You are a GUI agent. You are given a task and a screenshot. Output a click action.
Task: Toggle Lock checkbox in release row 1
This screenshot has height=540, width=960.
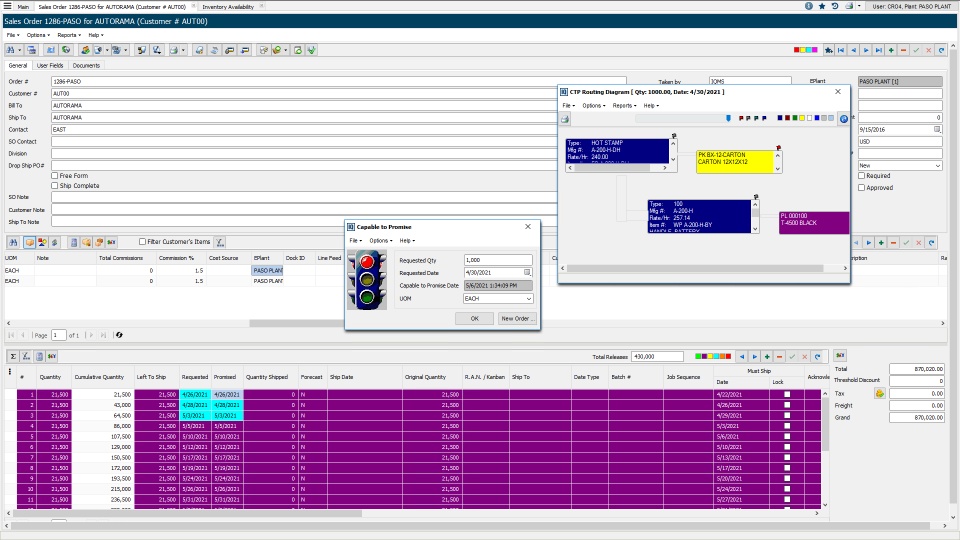point(787,394)
